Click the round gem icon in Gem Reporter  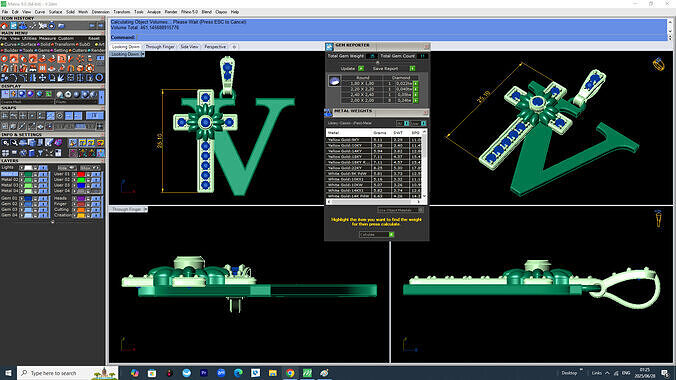(x=334, y=81)
